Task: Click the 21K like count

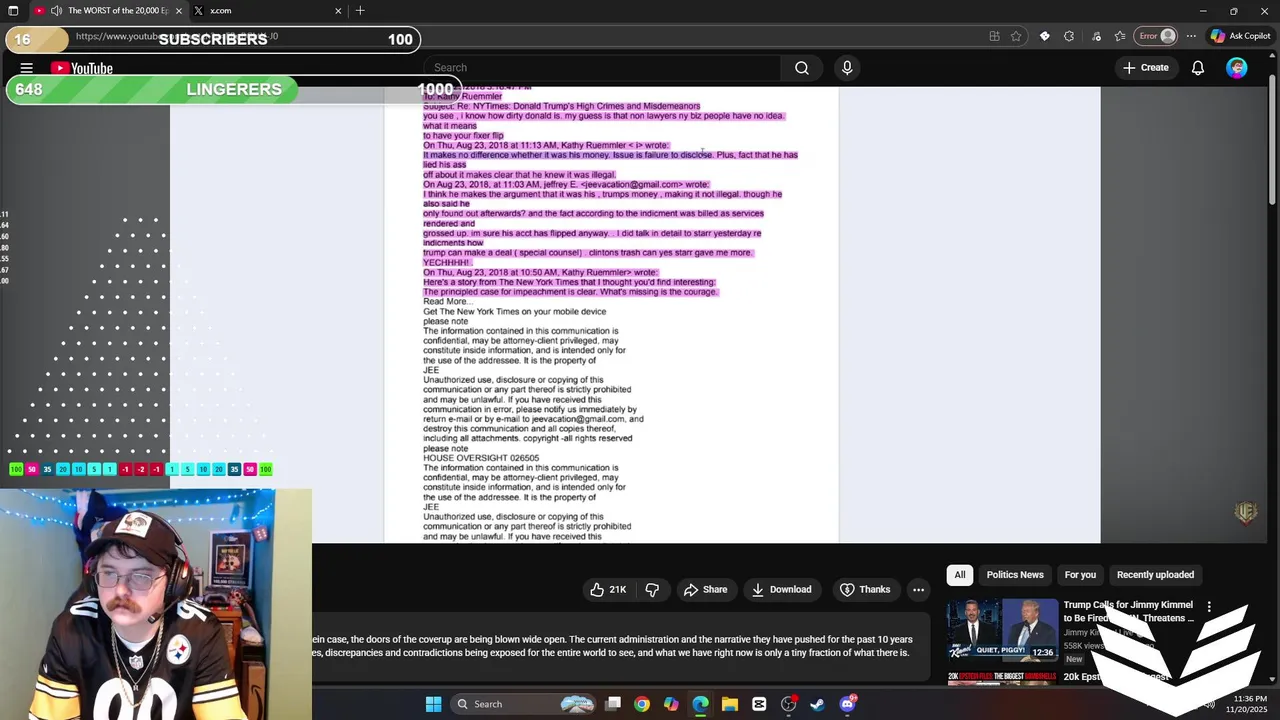Action: pyautogui.click(x=618, y=590)
